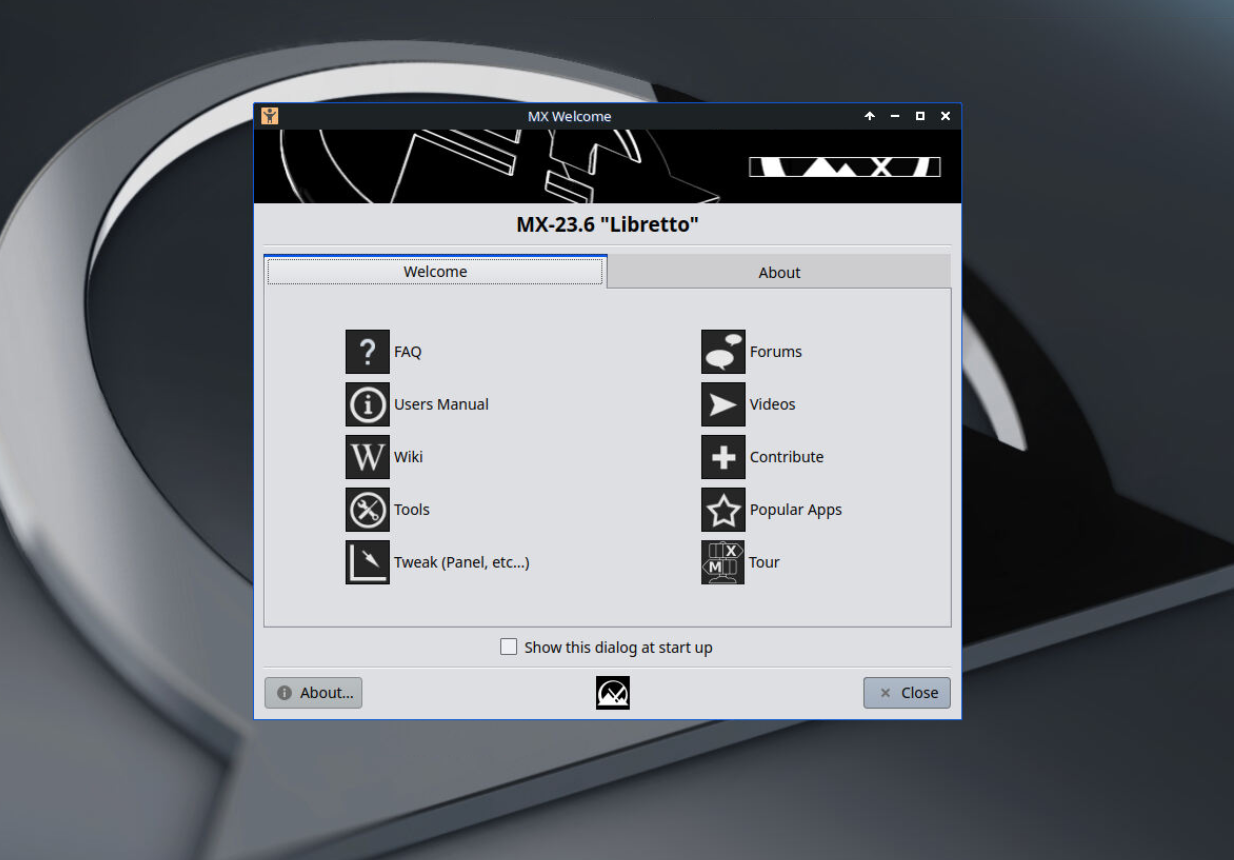Switch to the About tab
The image size is (1234, 860).
779,271
